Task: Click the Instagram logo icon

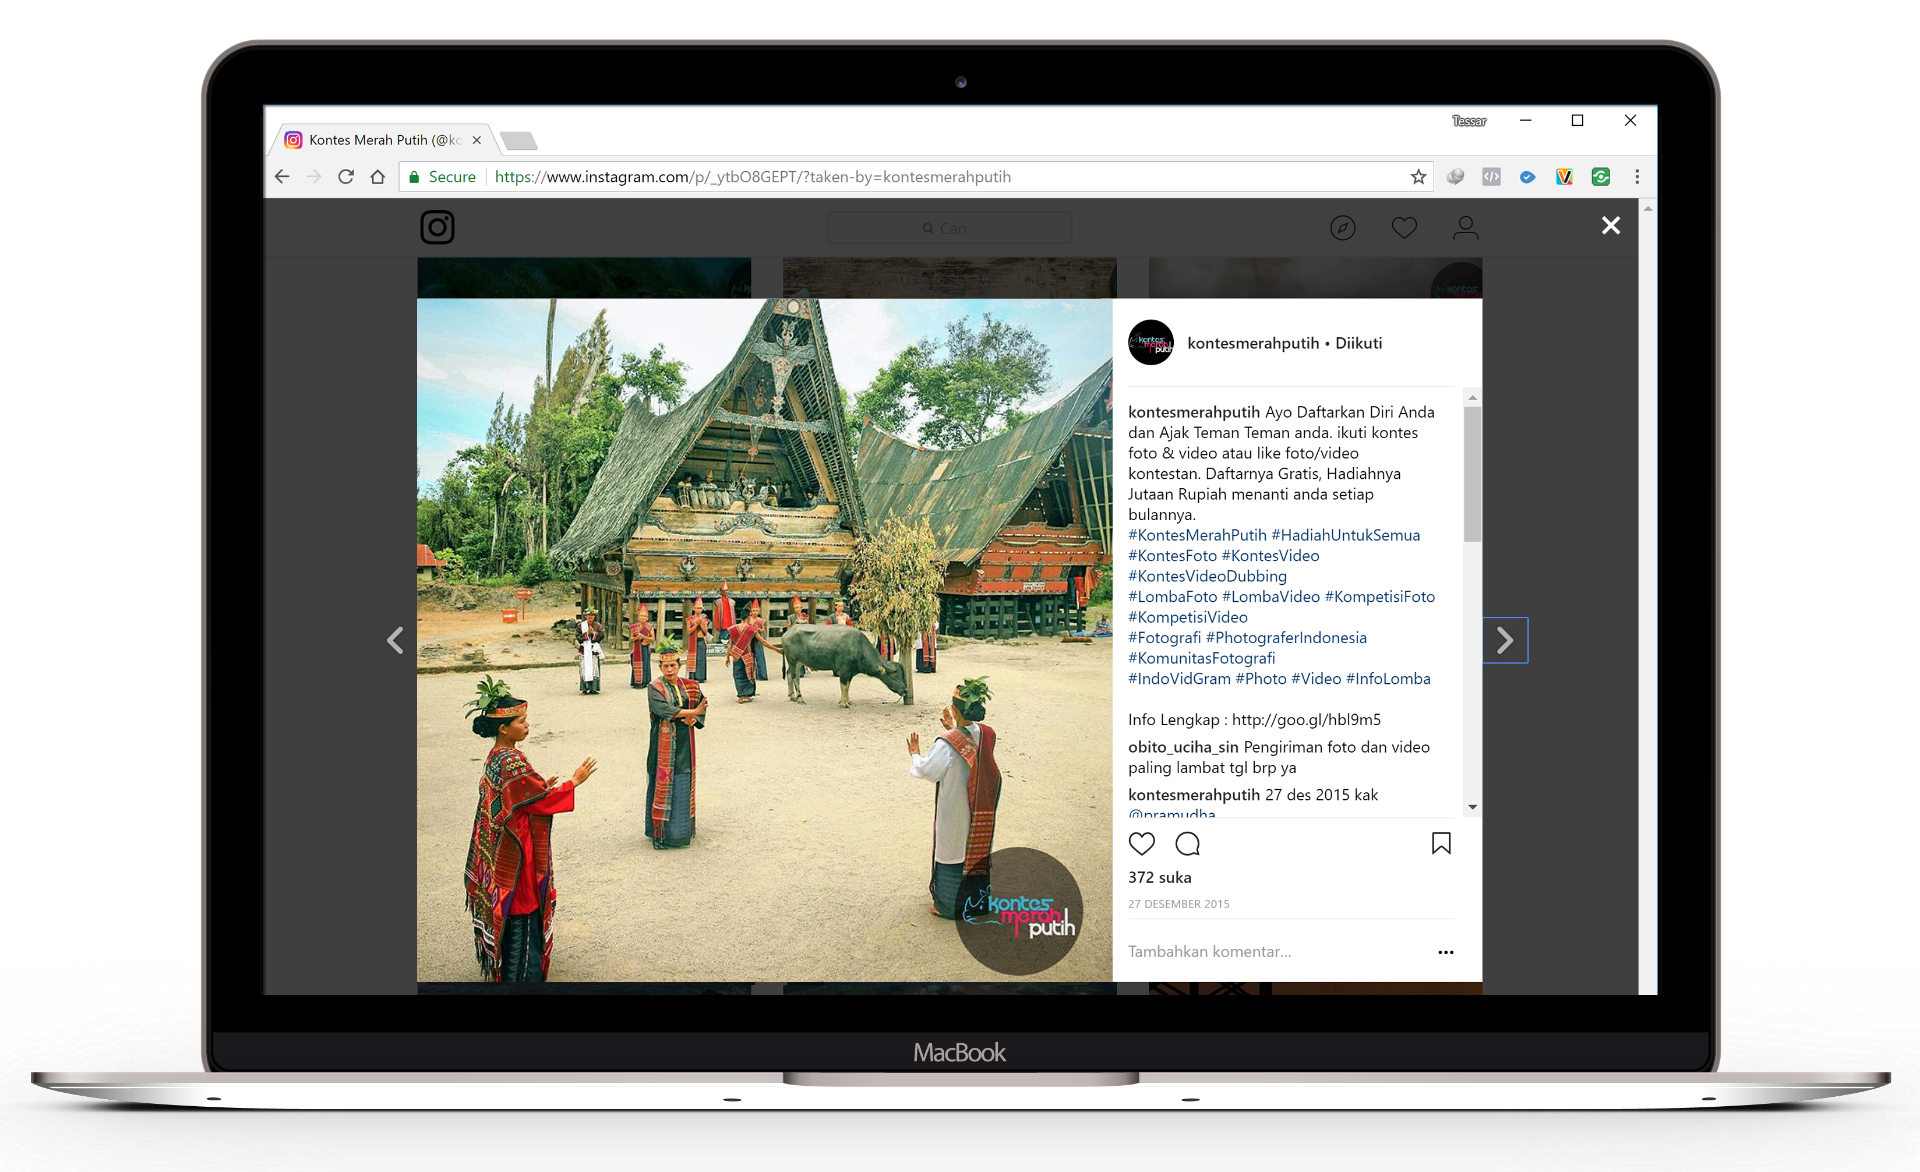Action: 437,227
